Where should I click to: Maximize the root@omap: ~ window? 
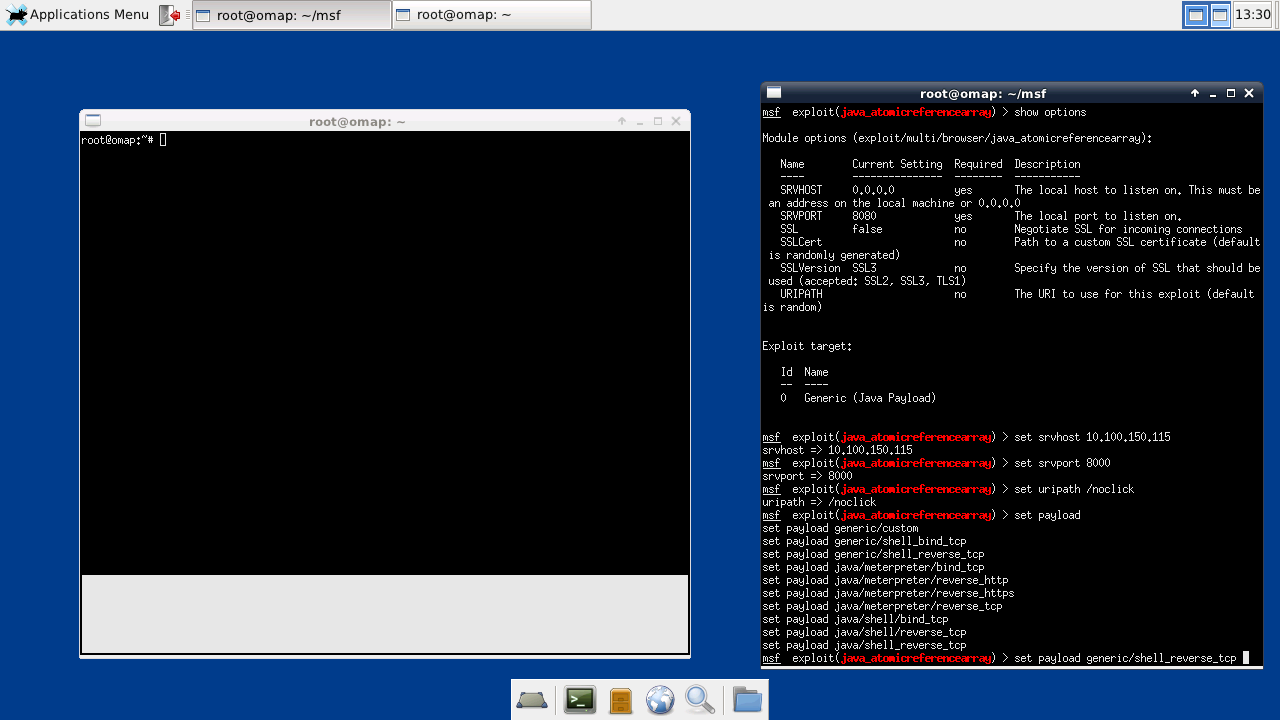(x=658, y=121)
